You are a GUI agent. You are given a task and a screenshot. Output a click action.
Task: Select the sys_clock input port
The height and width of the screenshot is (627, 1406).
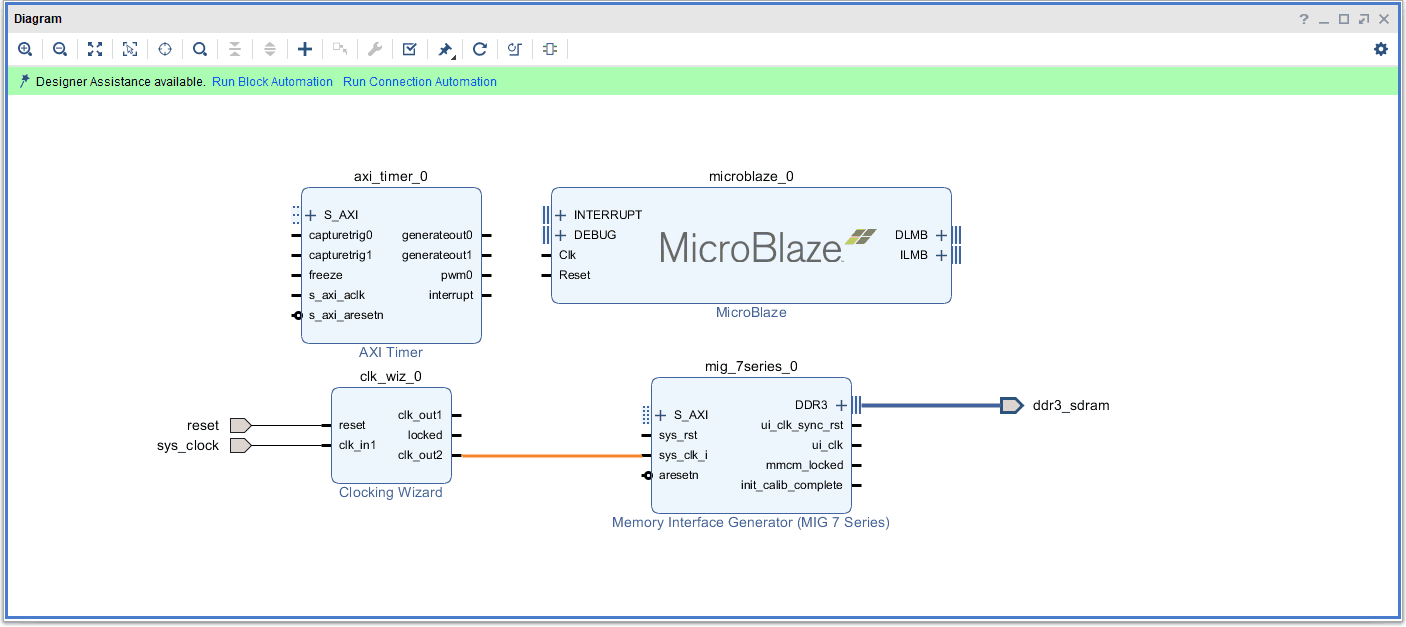click(x=239, y=446)
